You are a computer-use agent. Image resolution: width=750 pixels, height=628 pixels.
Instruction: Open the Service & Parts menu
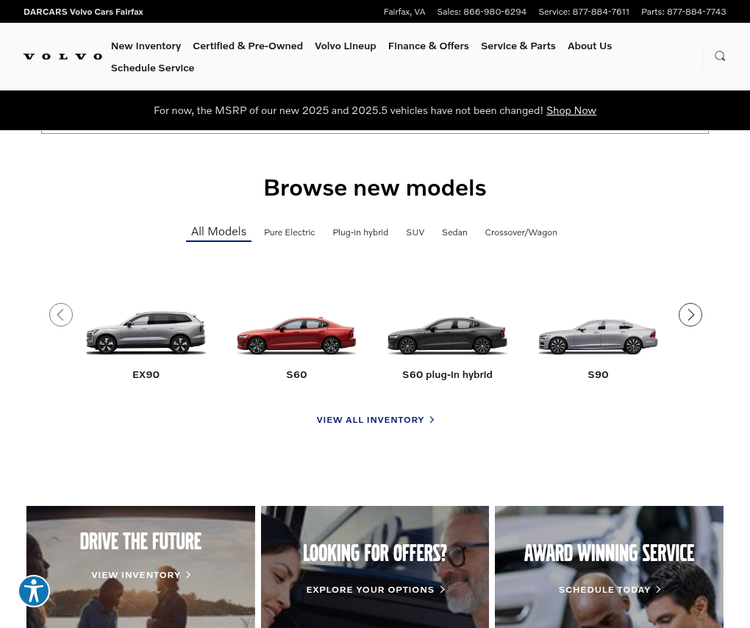coord(518,46)
